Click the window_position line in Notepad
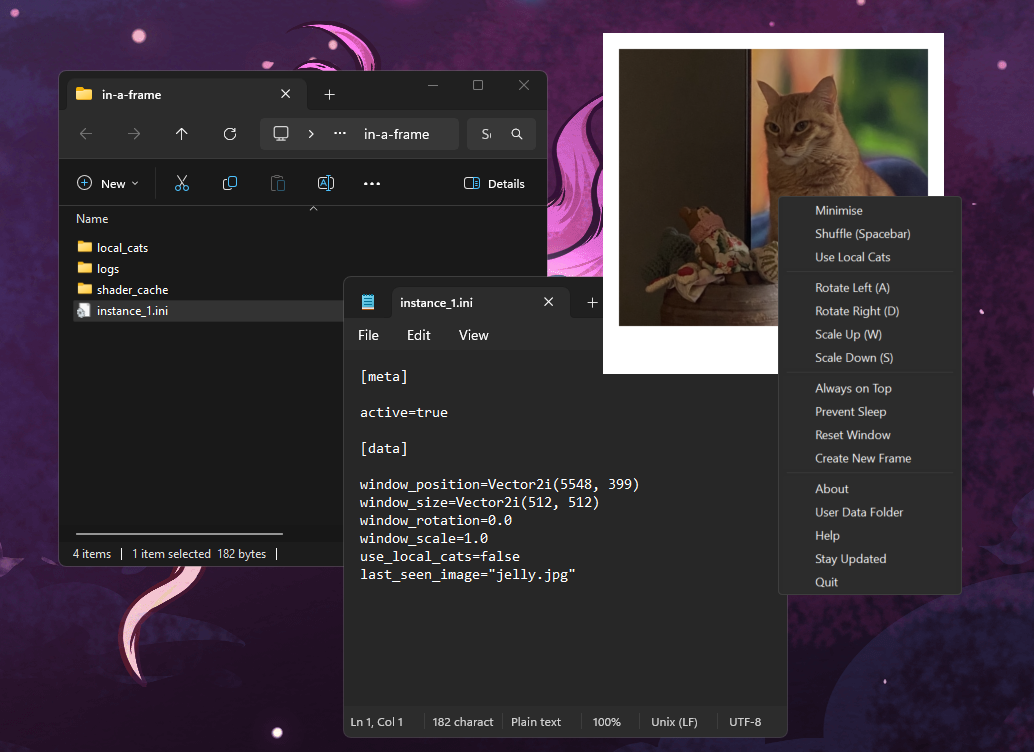The width and height of the screenshot is (1034, 752). 499,484
